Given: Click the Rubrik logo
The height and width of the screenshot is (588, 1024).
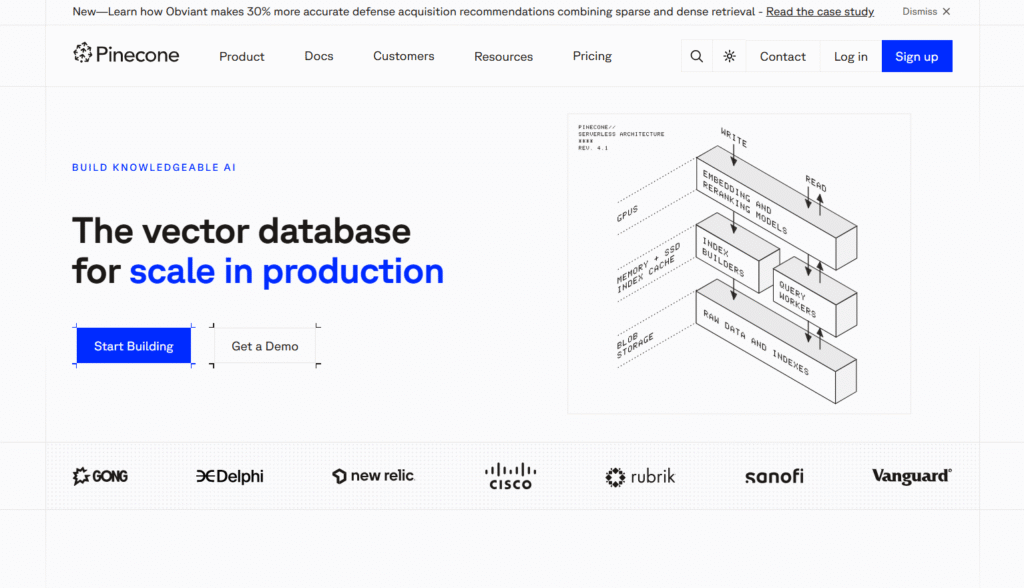Looking at the screenshot, I should click(x=640, y=476).
